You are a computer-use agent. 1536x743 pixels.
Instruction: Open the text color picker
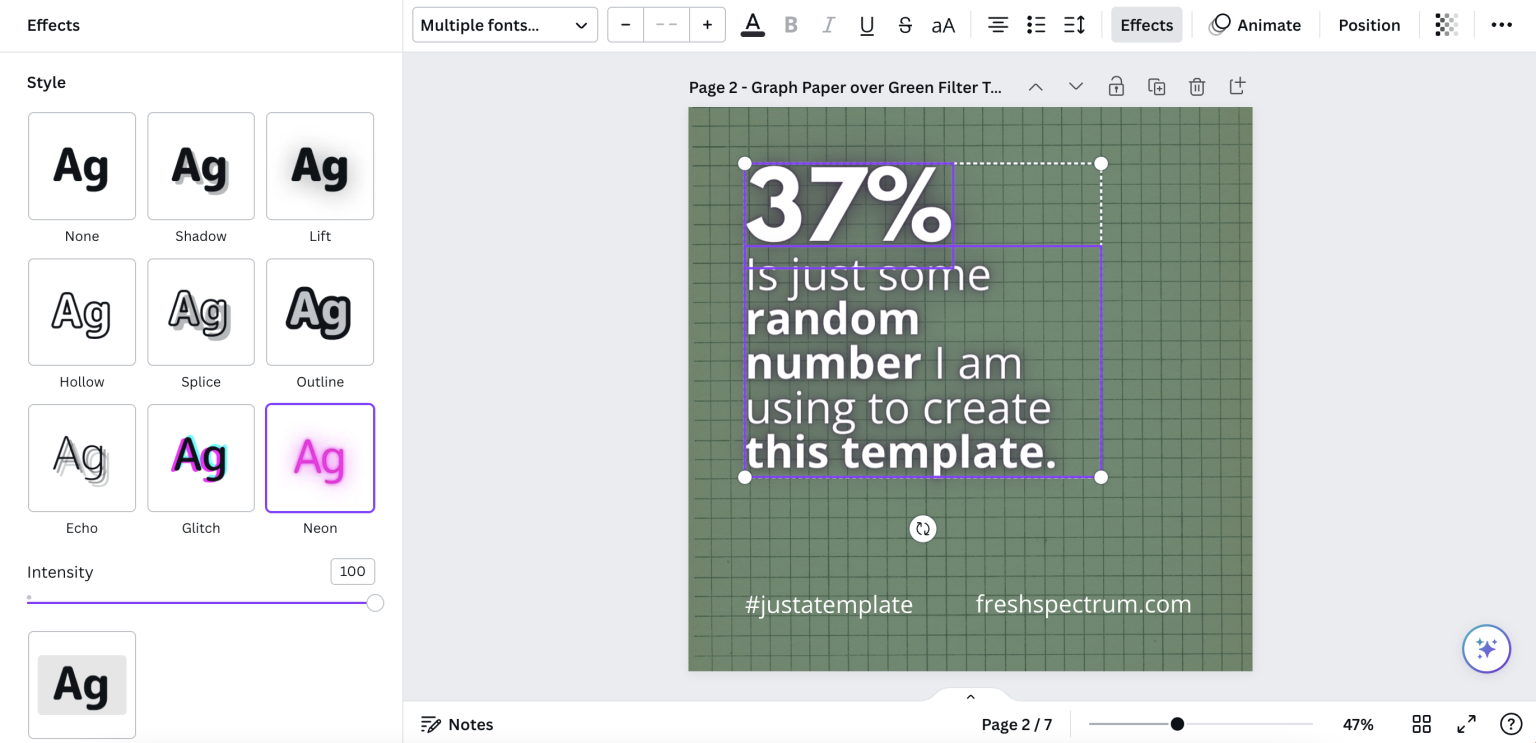(752, 24)
